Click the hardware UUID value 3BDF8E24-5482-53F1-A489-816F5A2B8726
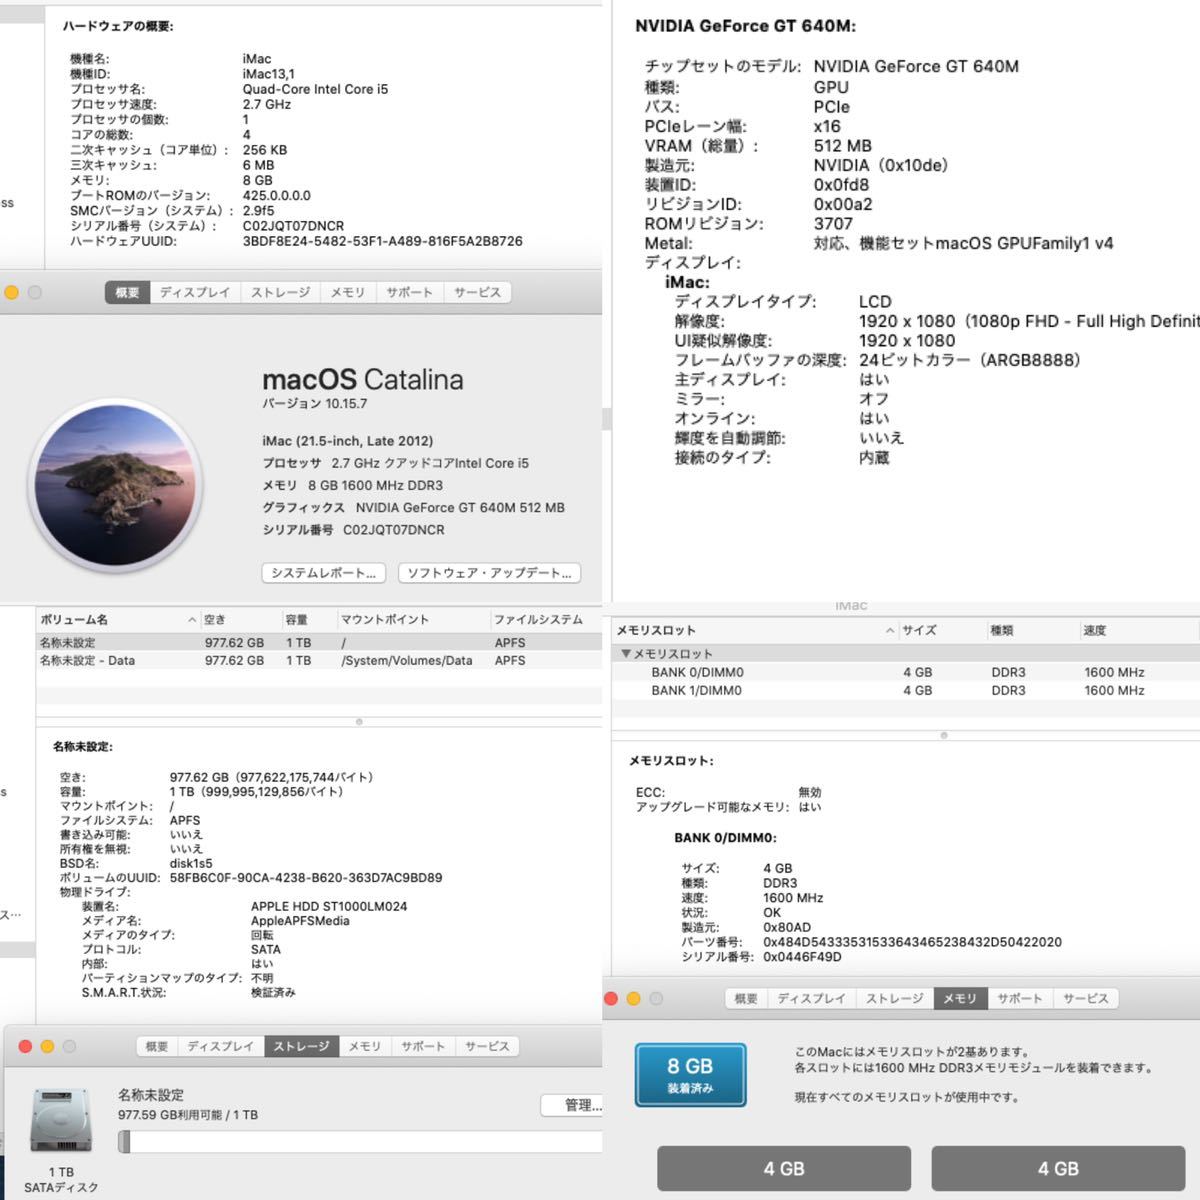The width and height of the screenshot is (1200, 1200). point(383,241)
